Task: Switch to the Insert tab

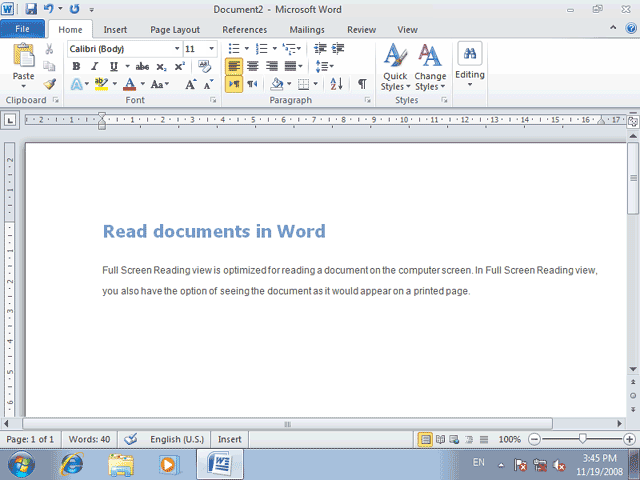Action: 115,30
